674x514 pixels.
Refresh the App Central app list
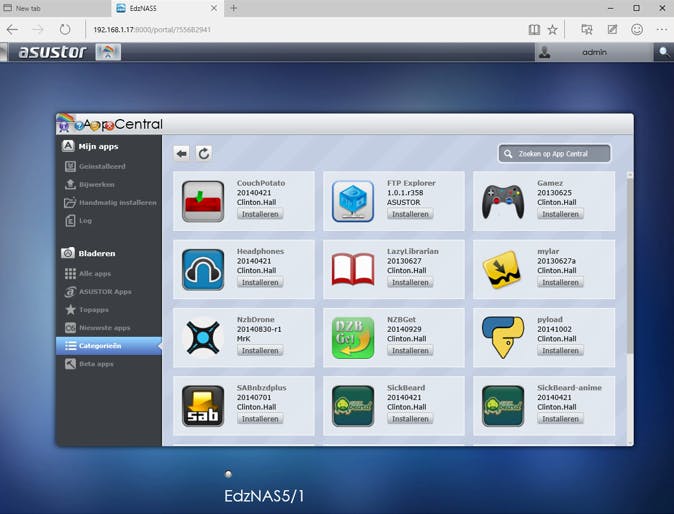coord(204,153)
